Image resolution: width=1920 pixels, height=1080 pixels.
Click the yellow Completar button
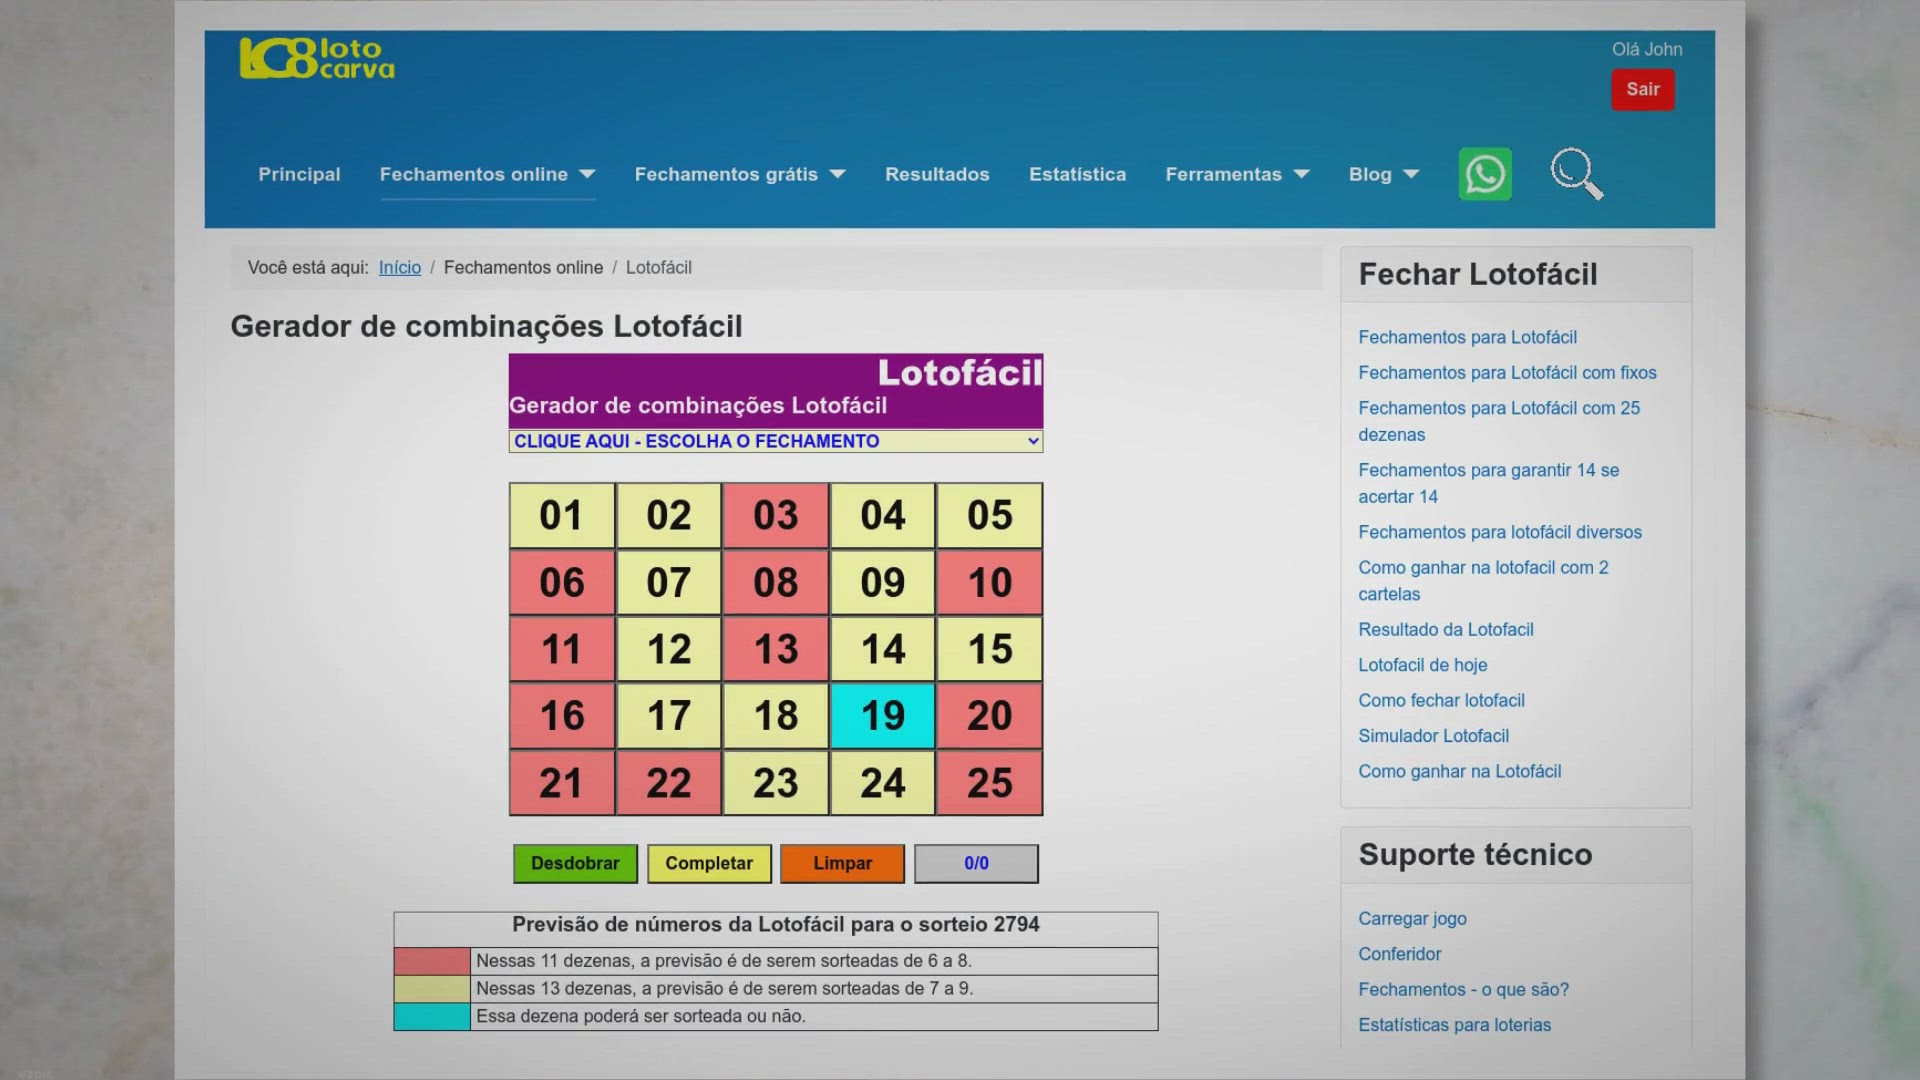[x=709, y=863]
